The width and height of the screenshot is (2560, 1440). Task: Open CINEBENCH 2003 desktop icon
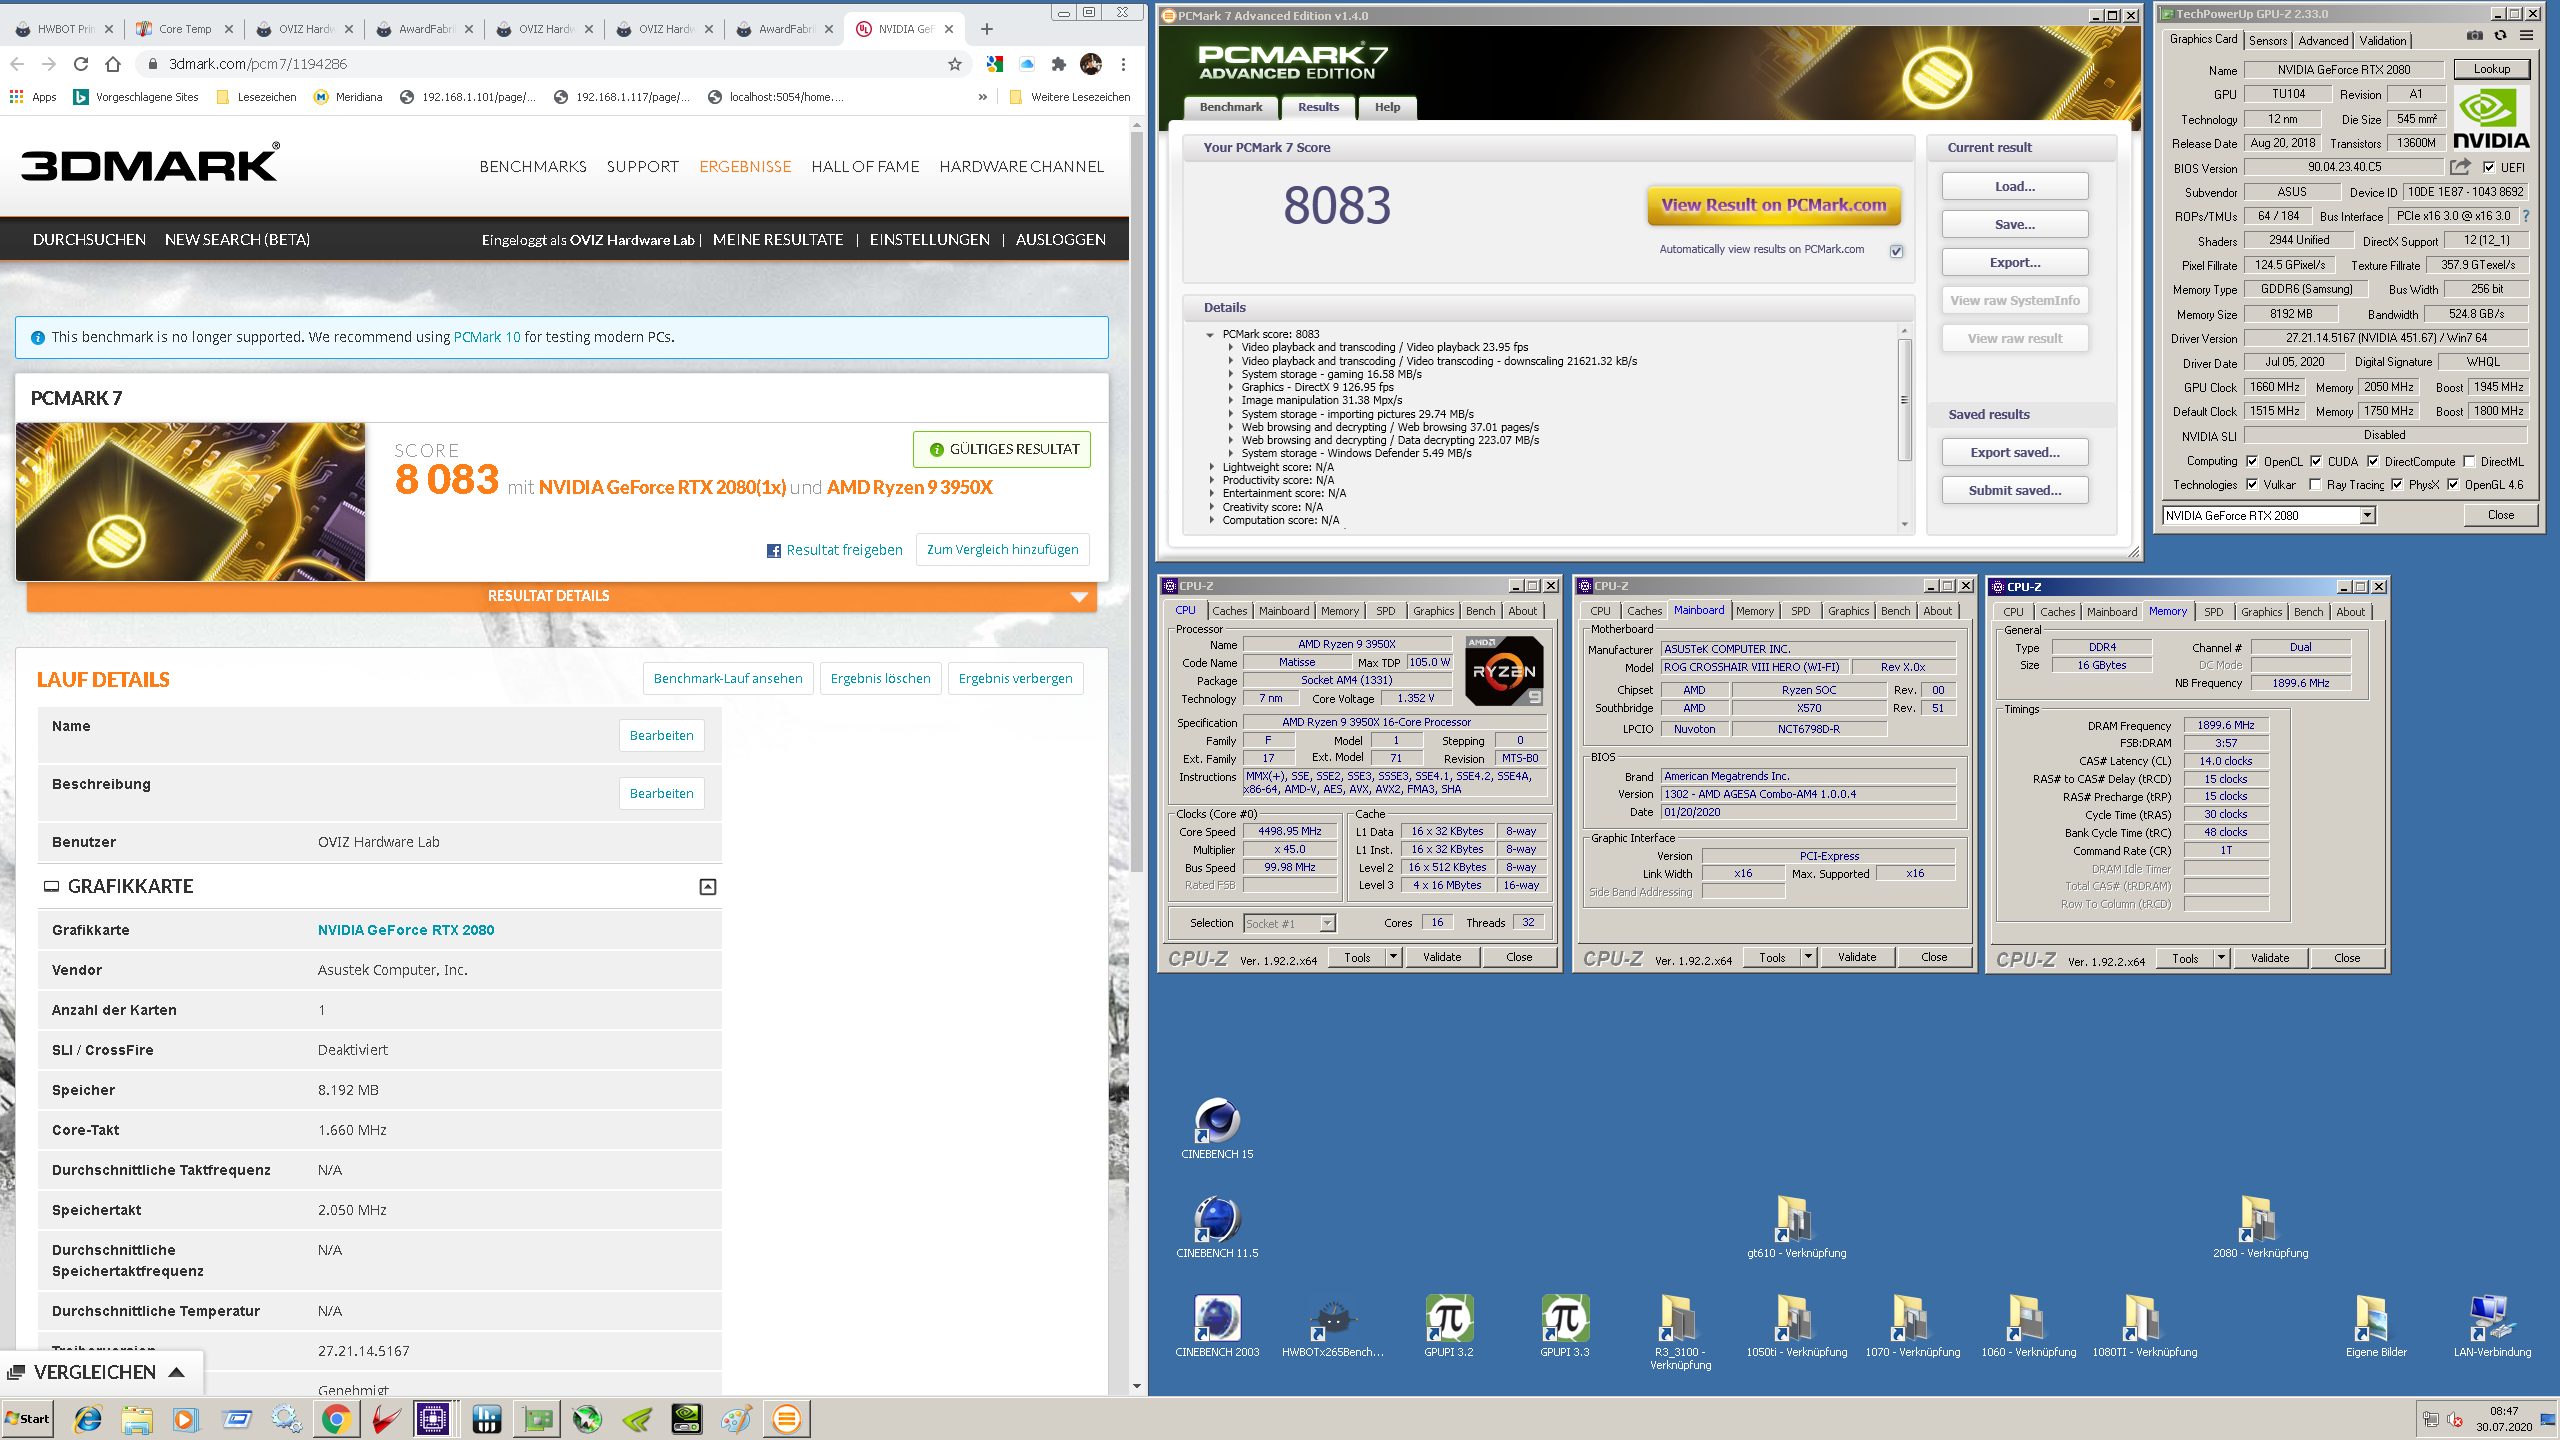pos(1217,1326)
